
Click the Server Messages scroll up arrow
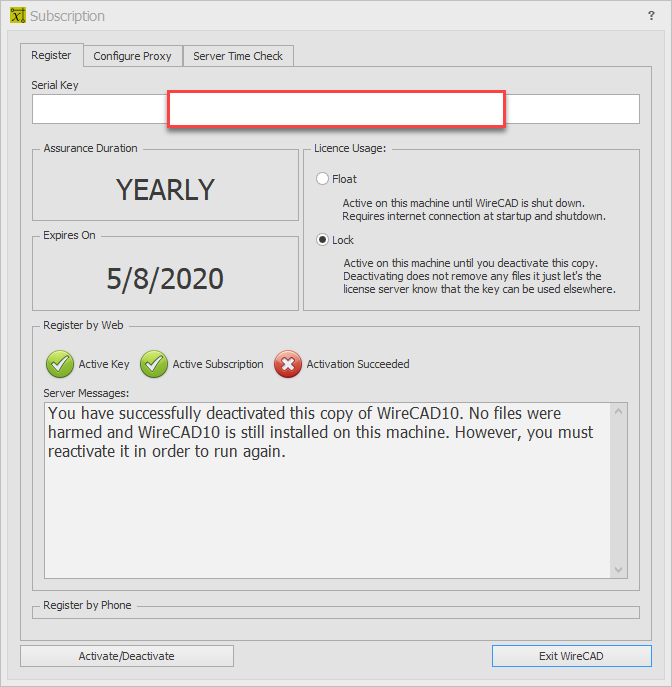click(x=619, y=411)
